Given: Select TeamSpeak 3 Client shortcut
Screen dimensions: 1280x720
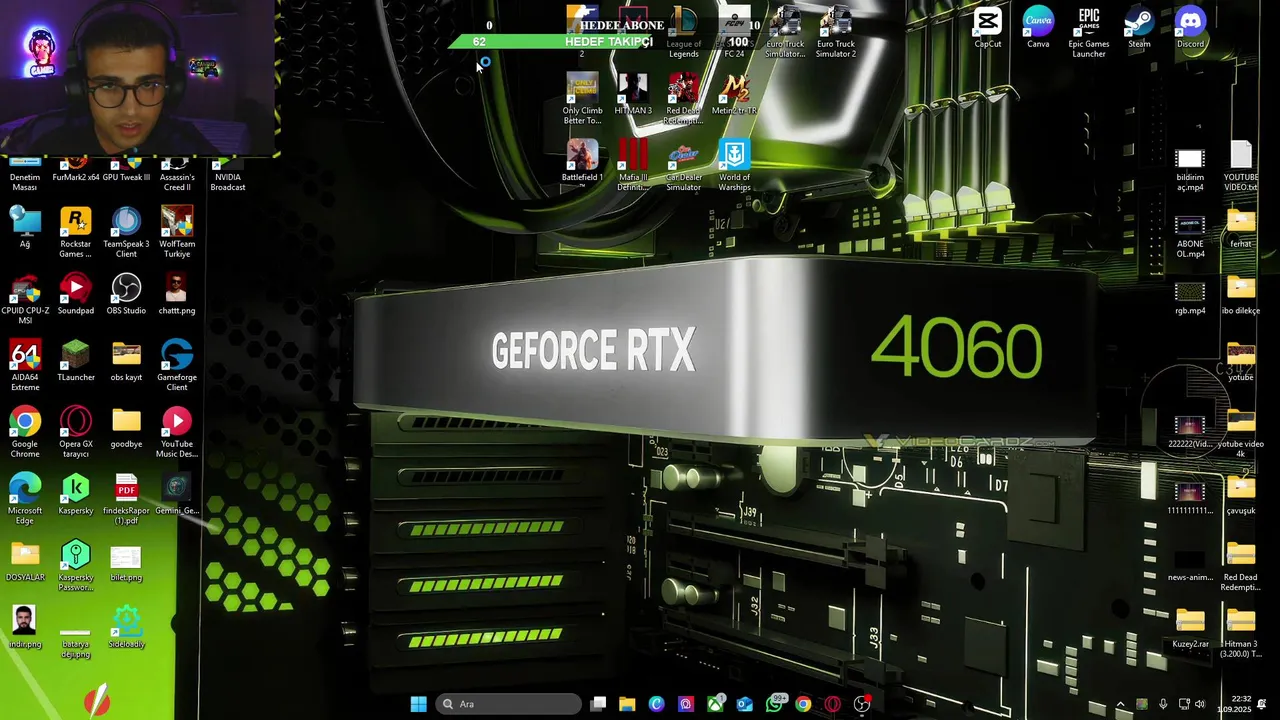Looking at the screenshot, I should (x=126, y=233).
